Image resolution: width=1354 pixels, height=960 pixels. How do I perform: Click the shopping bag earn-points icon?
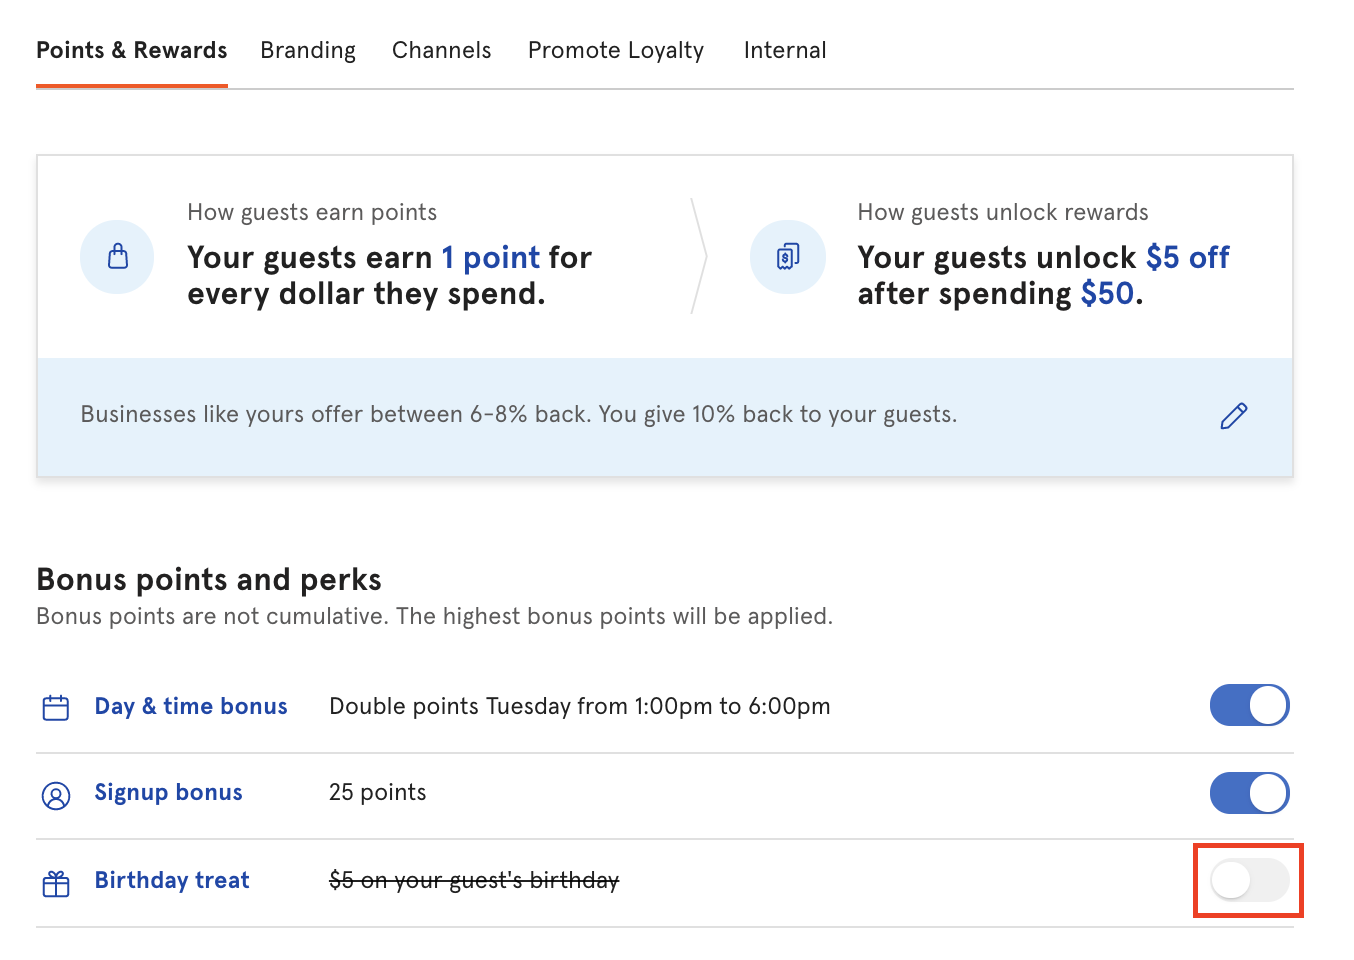(x=117, y=257)
